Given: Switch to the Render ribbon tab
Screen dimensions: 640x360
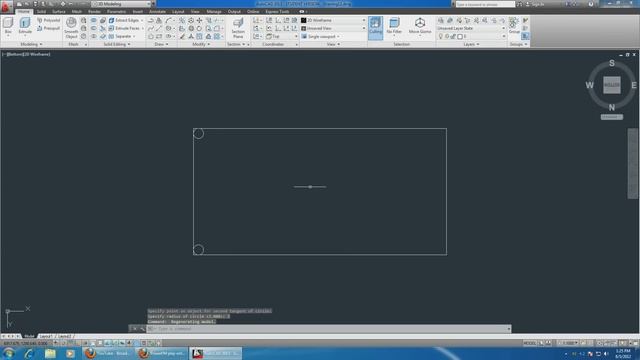Looking at the screenshot, I should pos(94,11).
